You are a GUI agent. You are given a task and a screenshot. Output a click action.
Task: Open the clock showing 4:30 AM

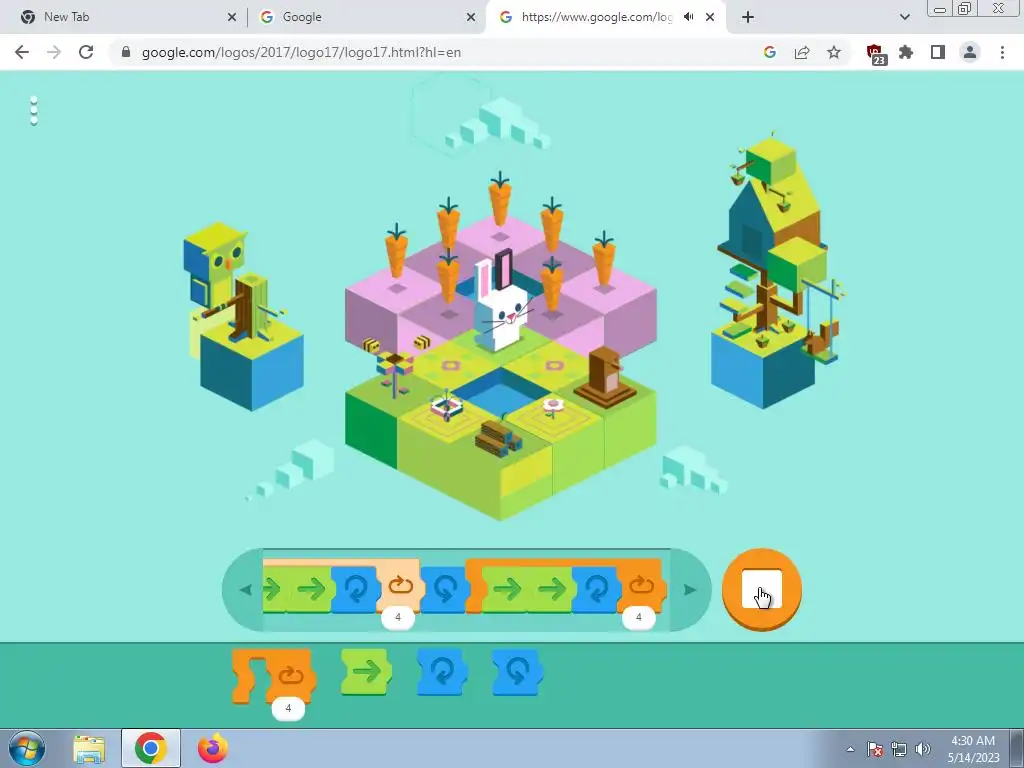point(973,749)
